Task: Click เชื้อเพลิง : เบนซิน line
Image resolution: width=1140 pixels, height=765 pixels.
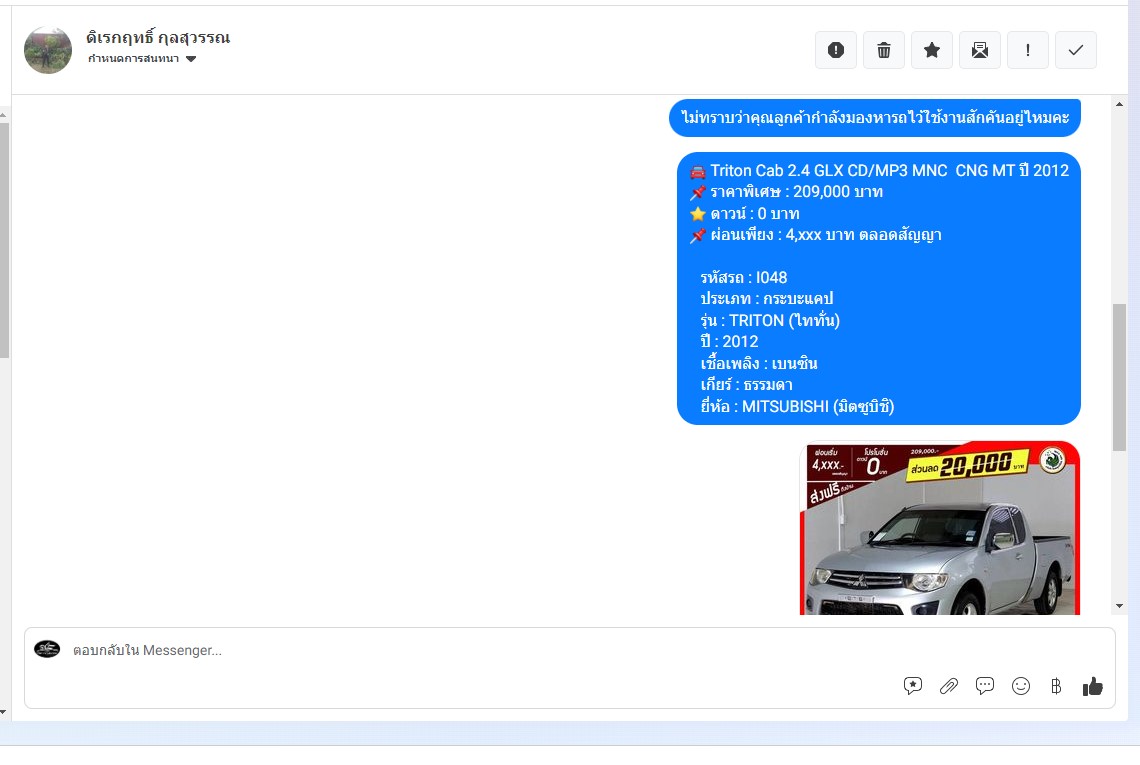Action: pos(758,364)
